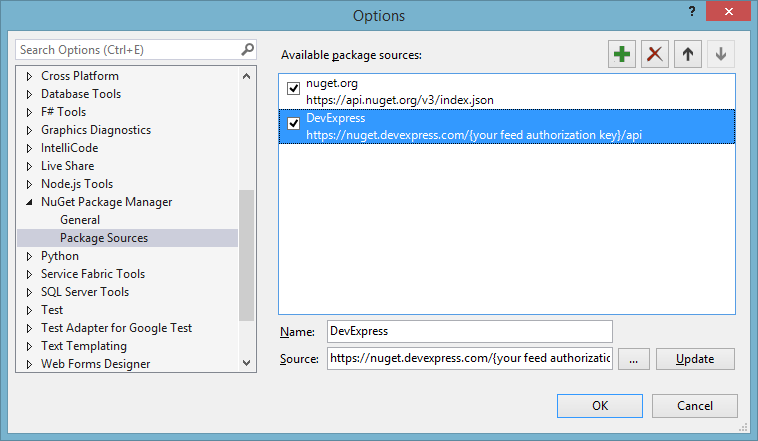Viewport: 758px width, 441px height.
Task: Click into the Name field containing DevExpress
Action: click(x=469, y=331)
